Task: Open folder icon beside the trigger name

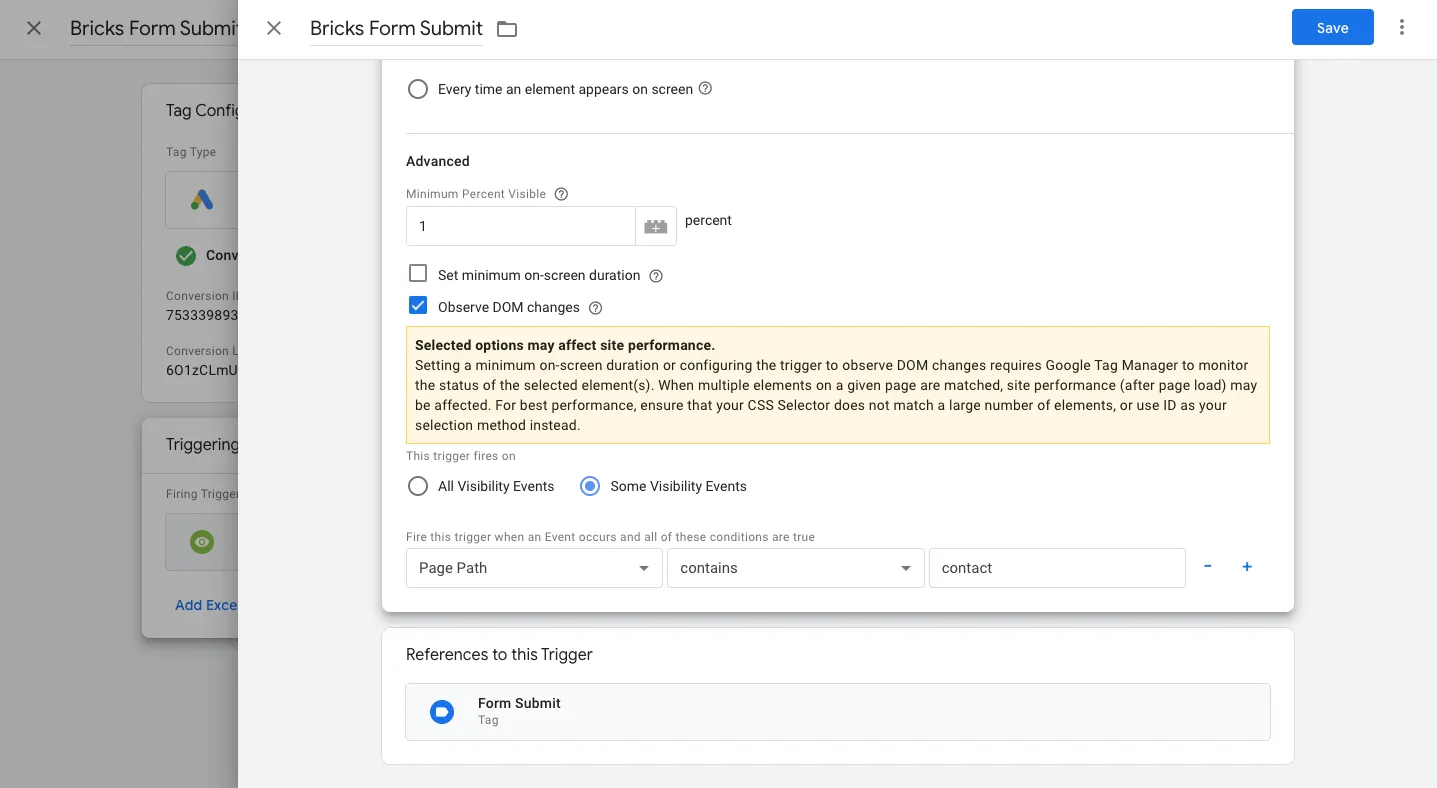Action: pos(506,29)
